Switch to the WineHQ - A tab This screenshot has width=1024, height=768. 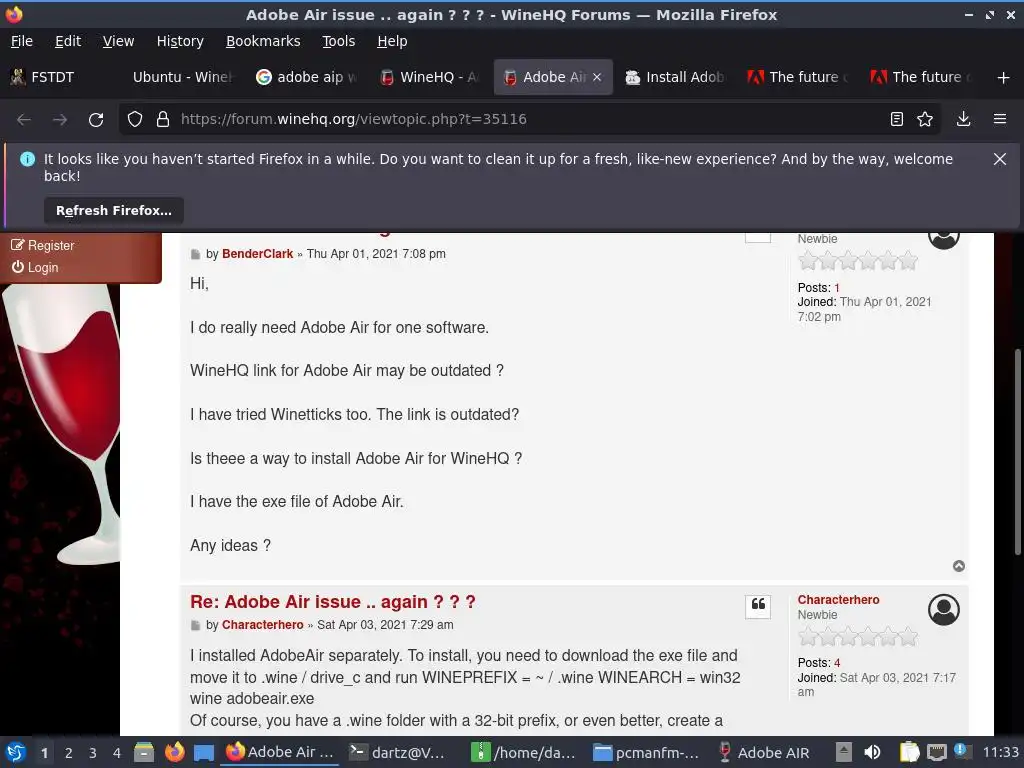[x=430, y=77]
